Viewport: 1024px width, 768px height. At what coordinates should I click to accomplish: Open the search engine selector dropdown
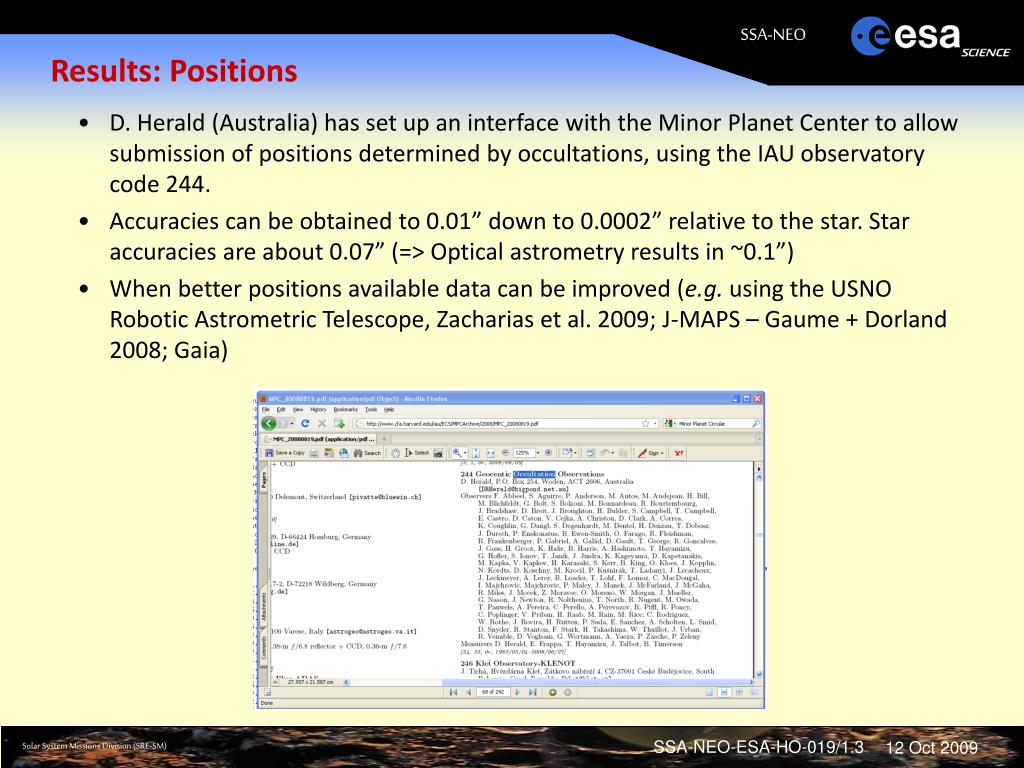click(x=675, y=423)
